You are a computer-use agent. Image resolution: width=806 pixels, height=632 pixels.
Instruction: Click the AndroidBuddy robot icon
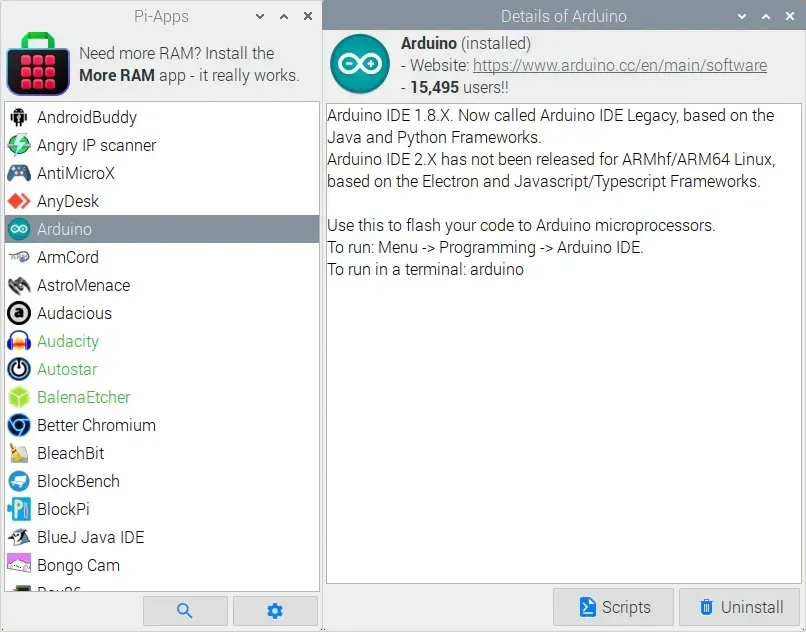19,117
